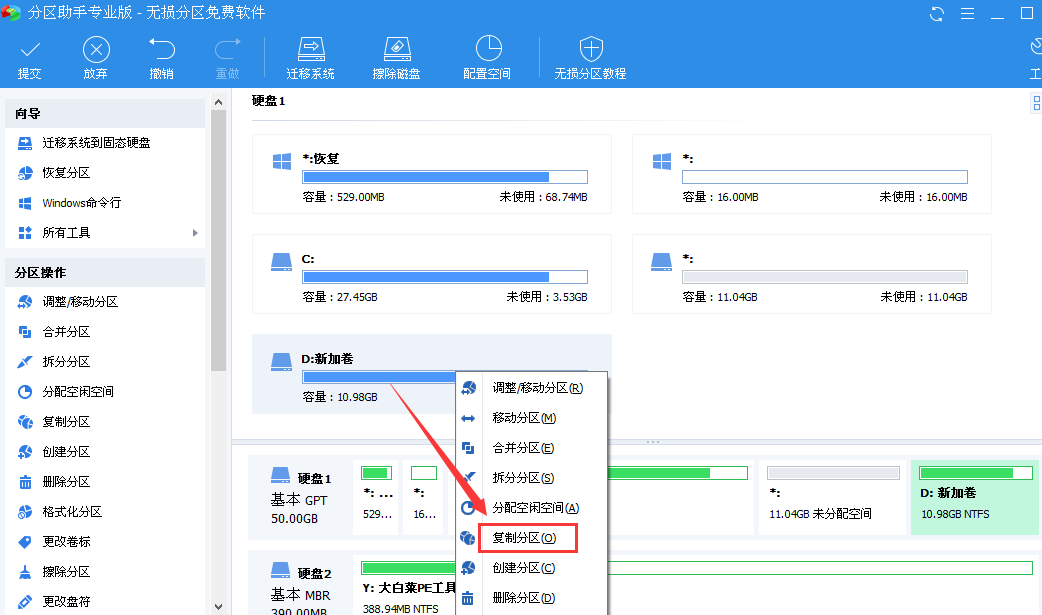
Task: Open the 无损分区教程 tutorial
Action: pos(590,59)
